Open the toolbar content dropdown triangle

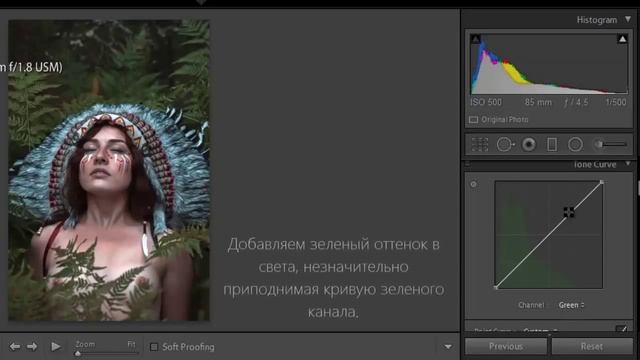[x=448, y=347]
